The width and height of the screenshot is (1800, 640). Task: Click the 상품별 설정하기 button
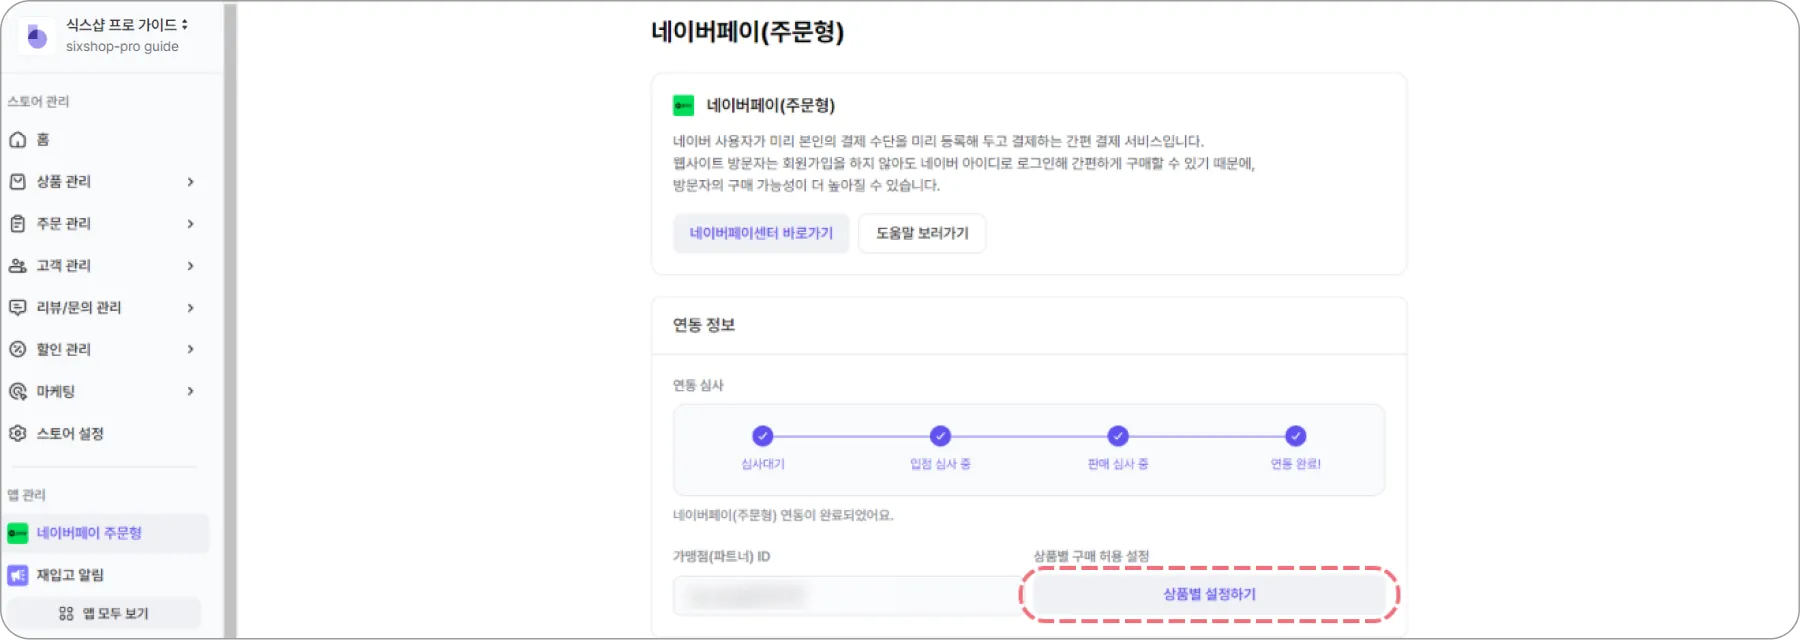(1209, 595)
